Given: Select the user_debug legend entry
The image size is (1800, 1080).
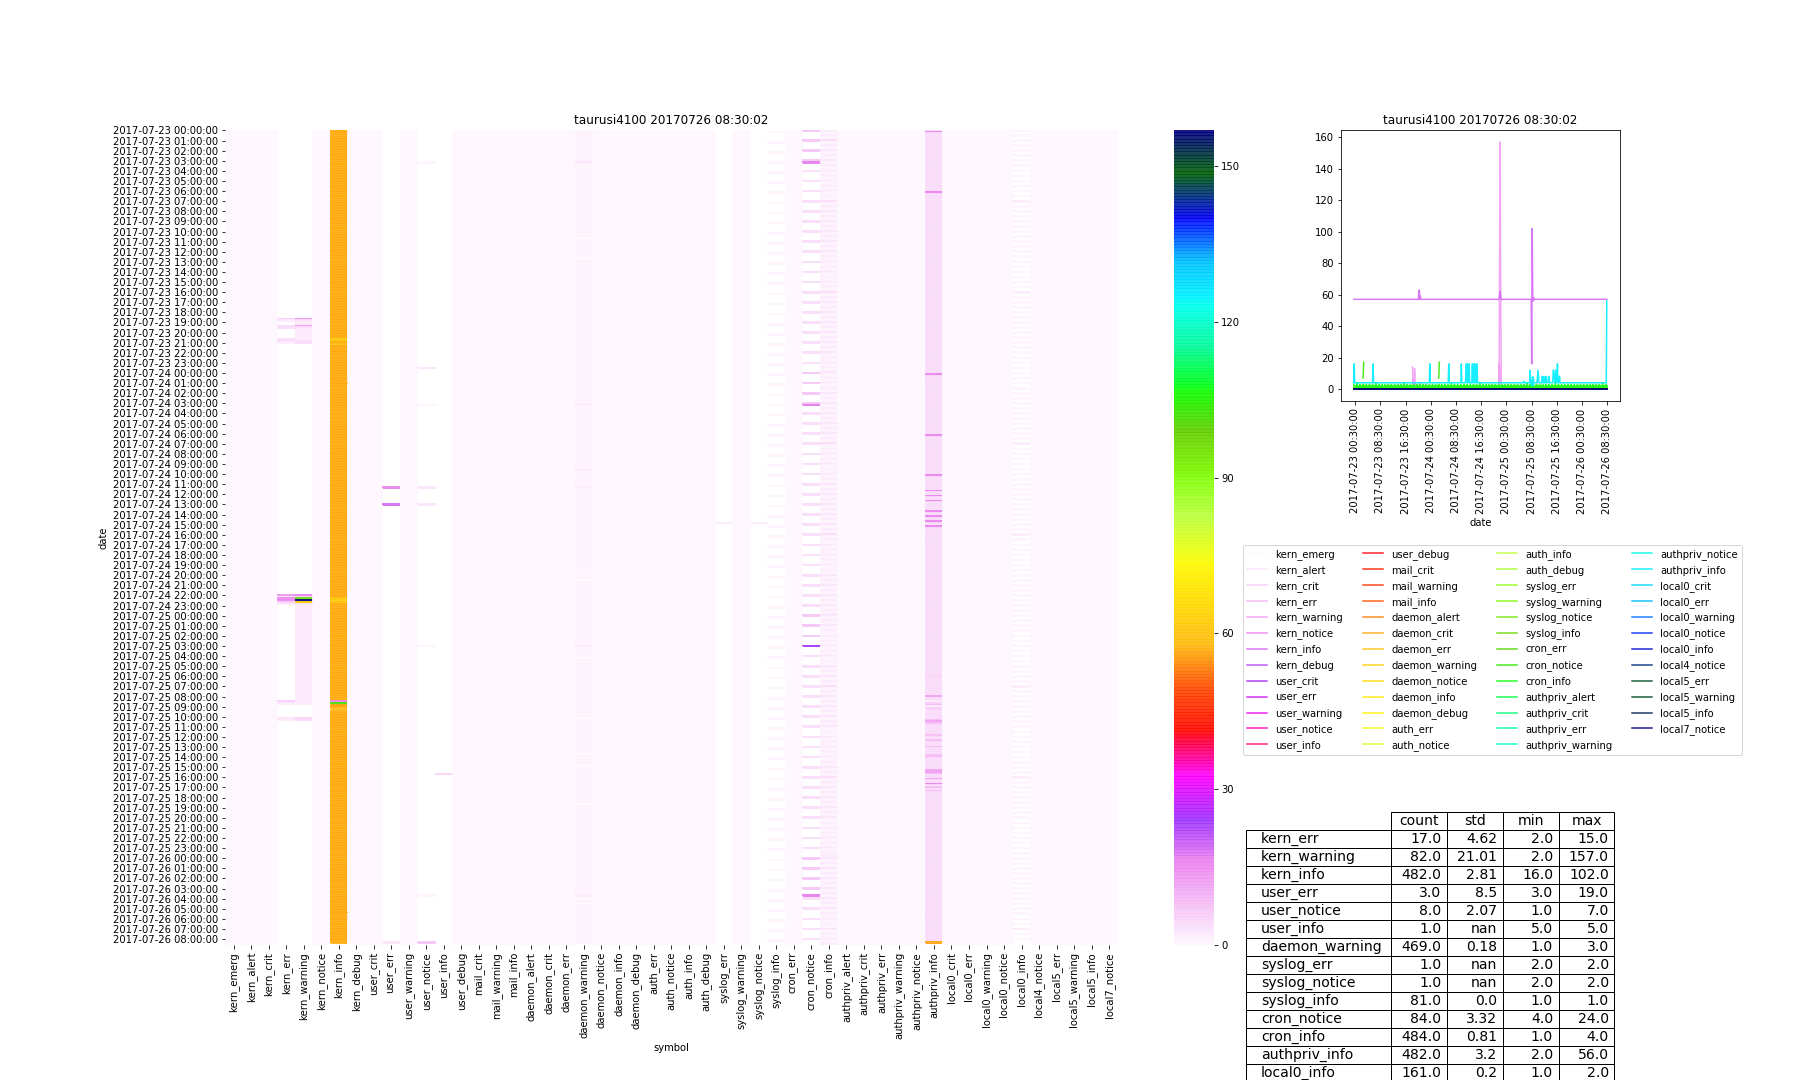Looking at the screenshot, I should coord(1419,554).
